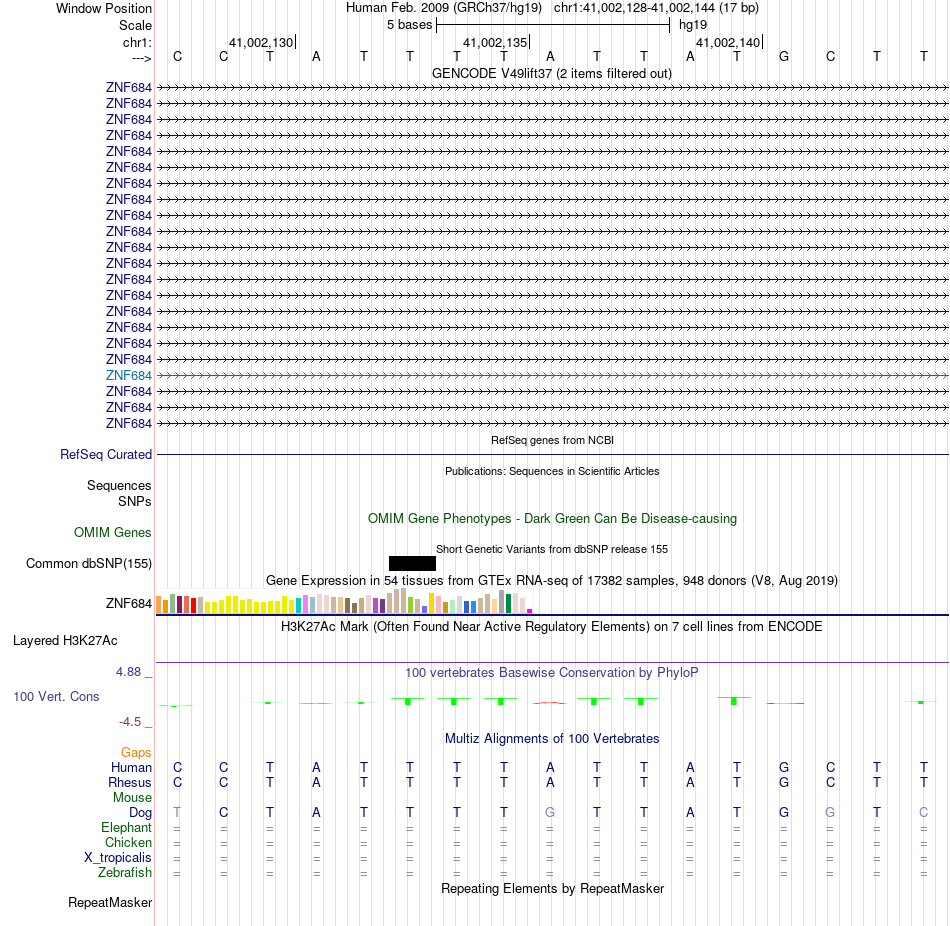Click the 'RefSeq genes from NCBI' title

[552, 440]
